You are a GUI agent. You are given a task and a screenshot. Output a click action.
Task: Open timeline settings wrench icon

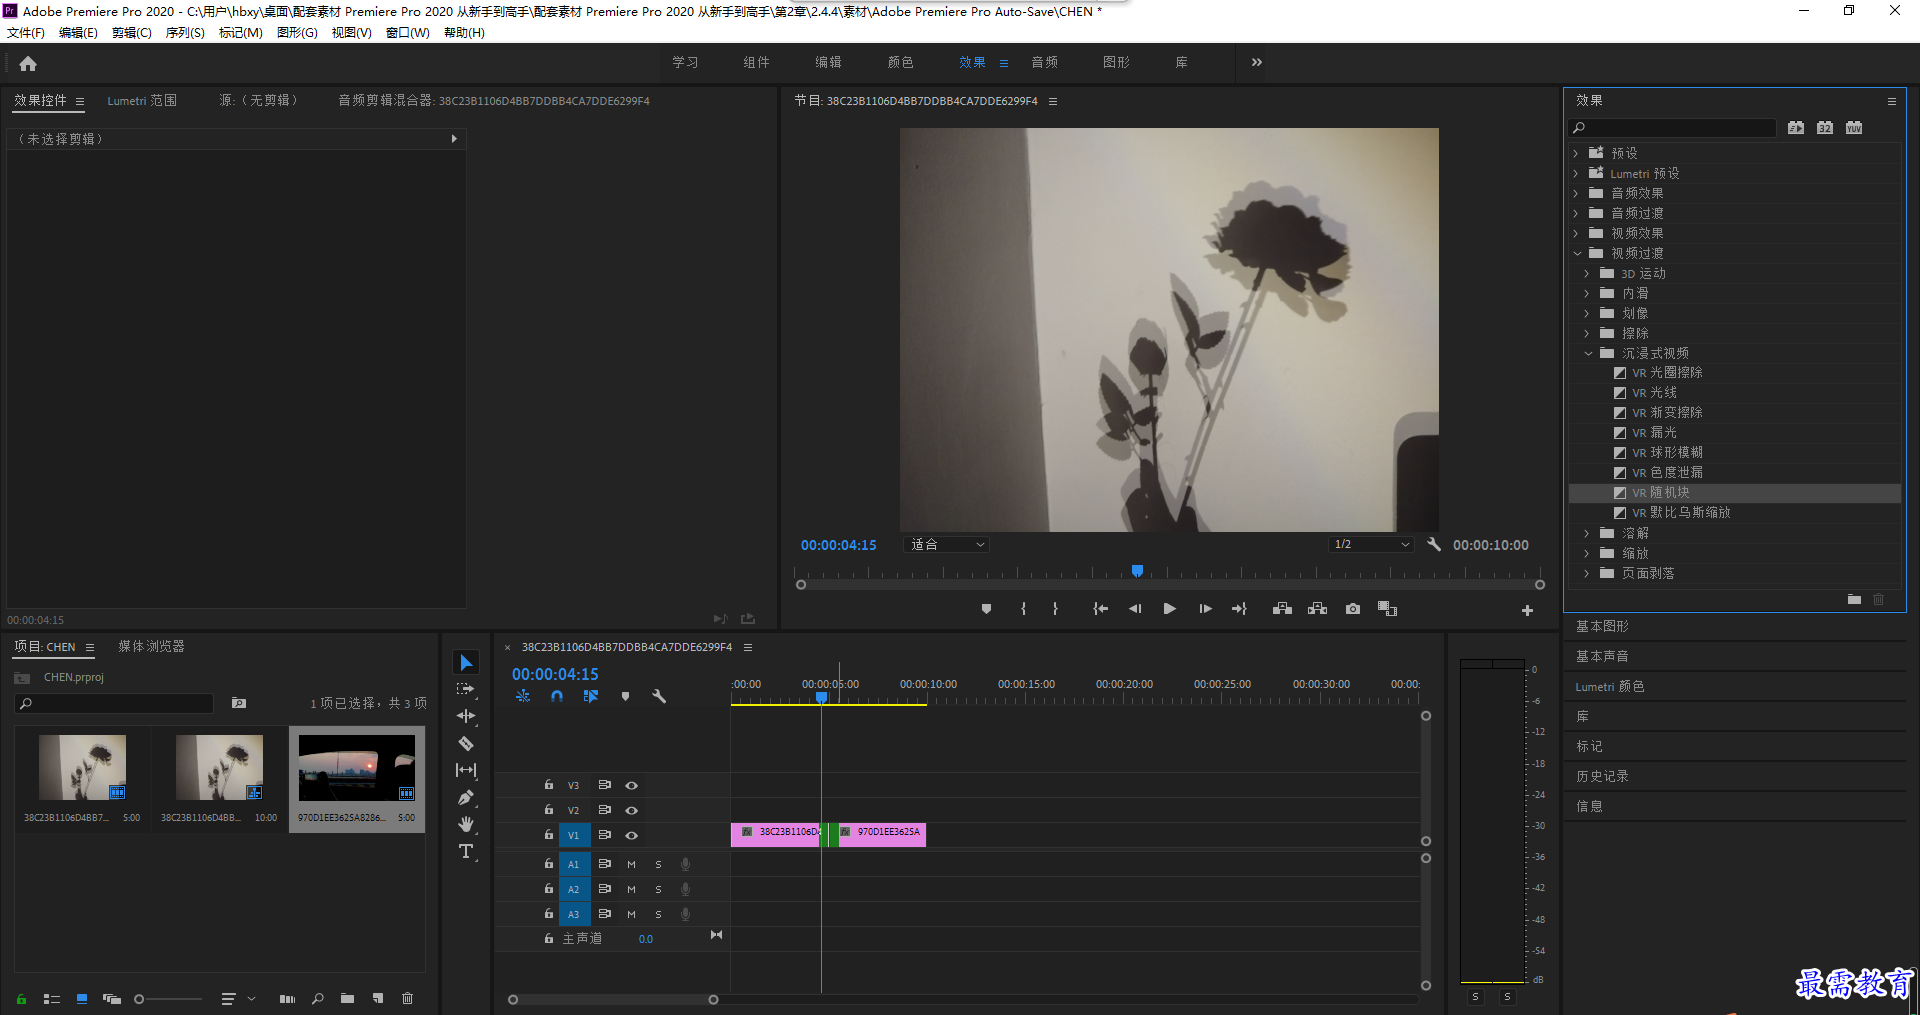659,696
